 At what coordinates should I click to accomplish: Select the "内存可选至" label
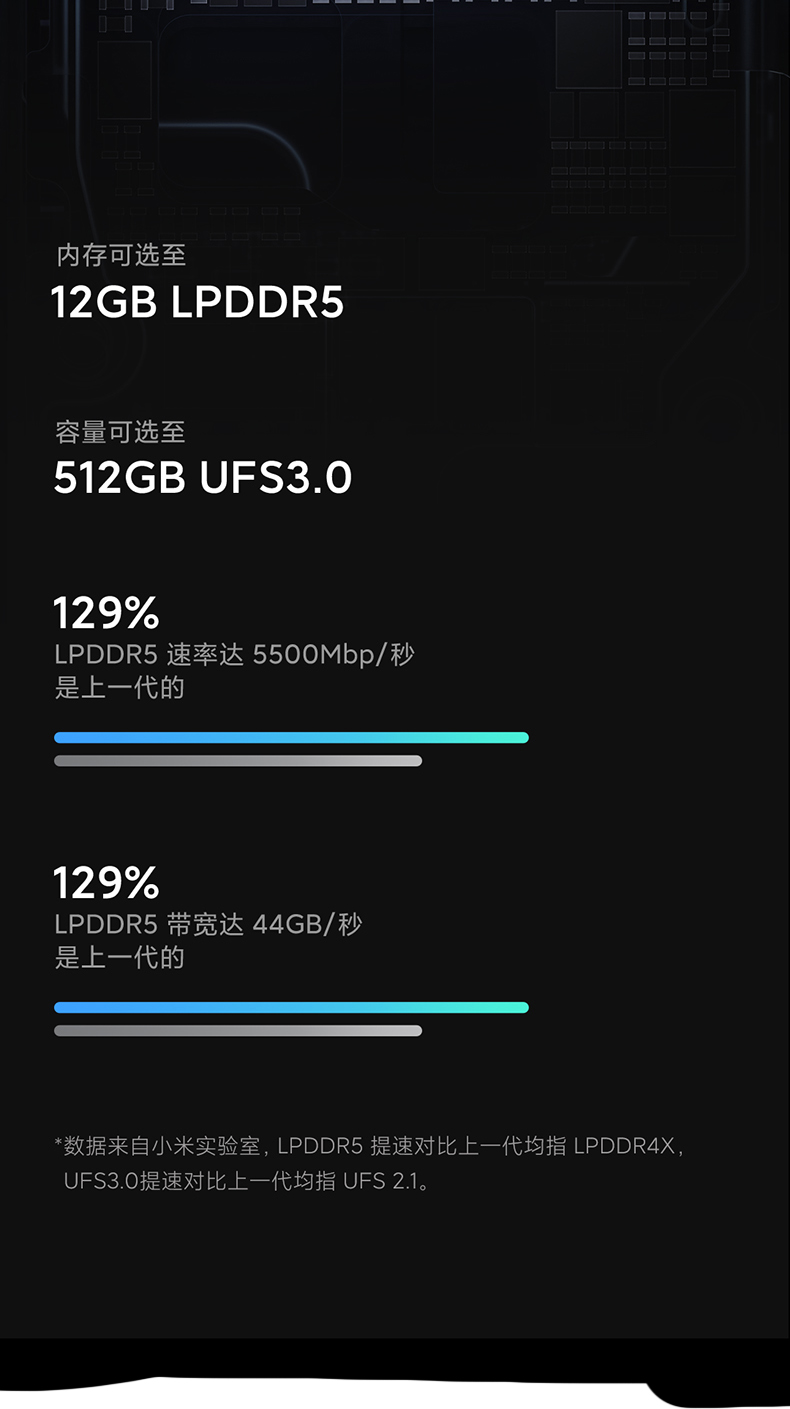point(121,256)
